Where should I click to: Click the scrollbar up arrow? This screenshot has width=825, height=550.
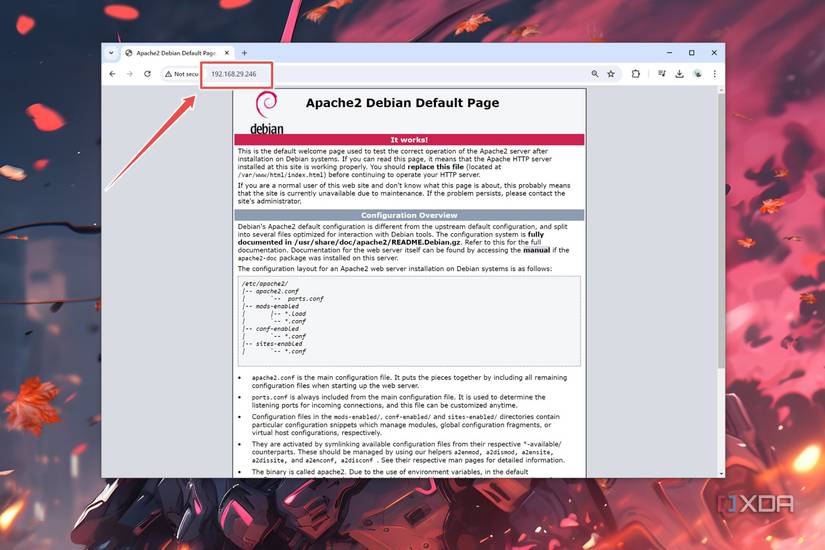721,91
